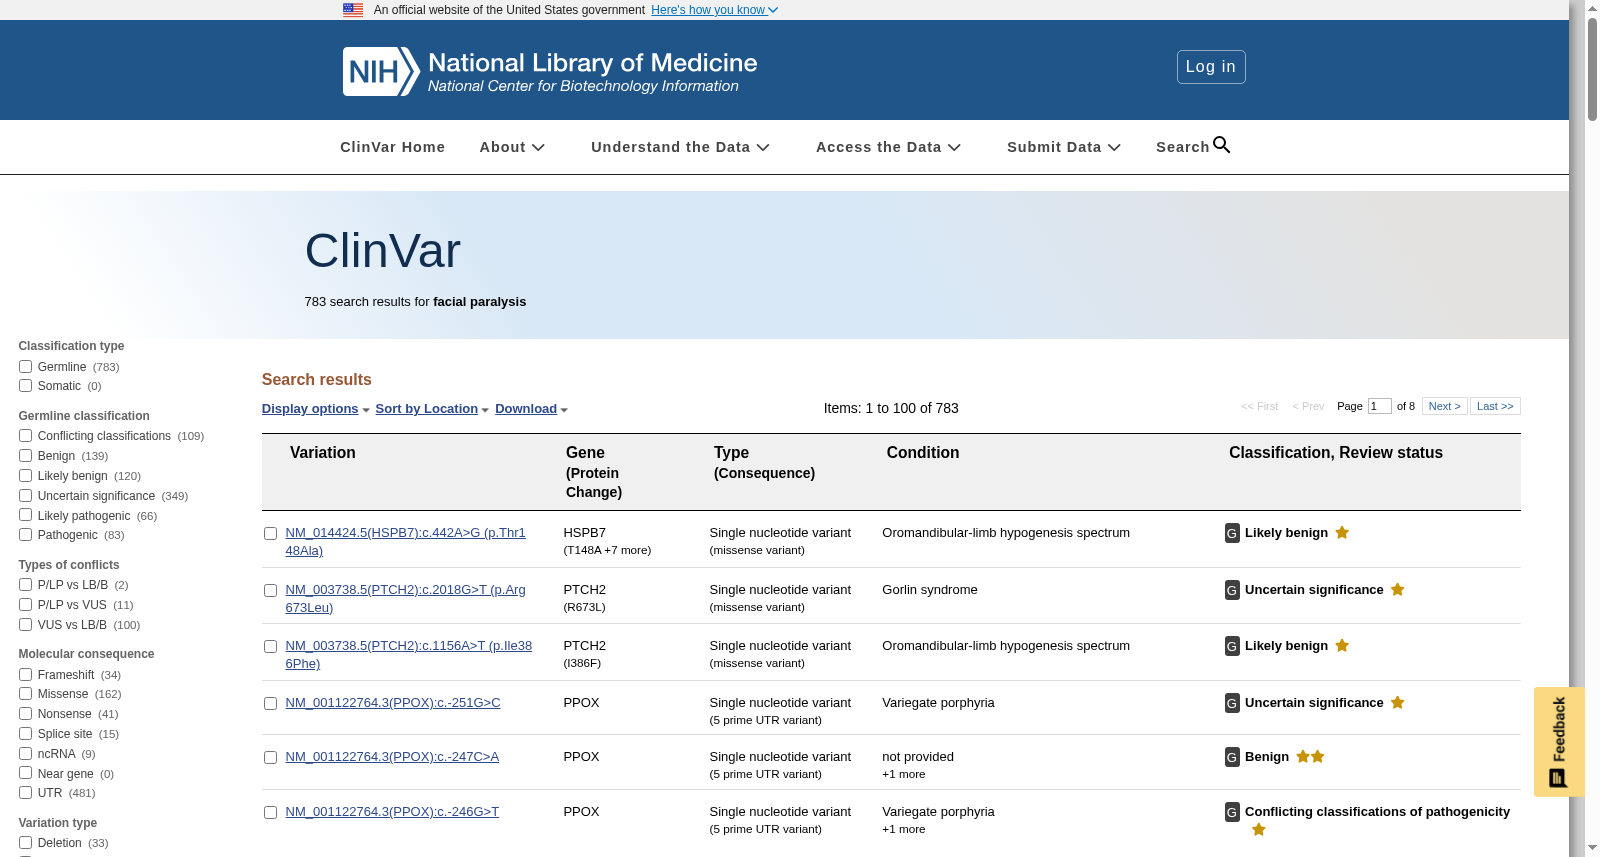Viewport: 1600px width, 857px height.
Task: Open Sort by Location dropdown
Action: (x=432, y=409)
